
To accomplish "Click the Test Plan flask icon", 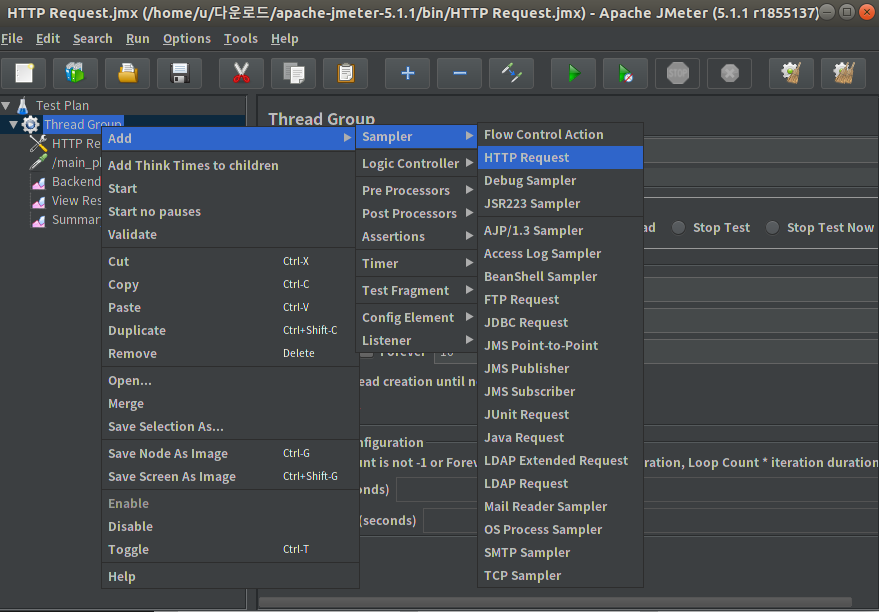I will 23,105.
